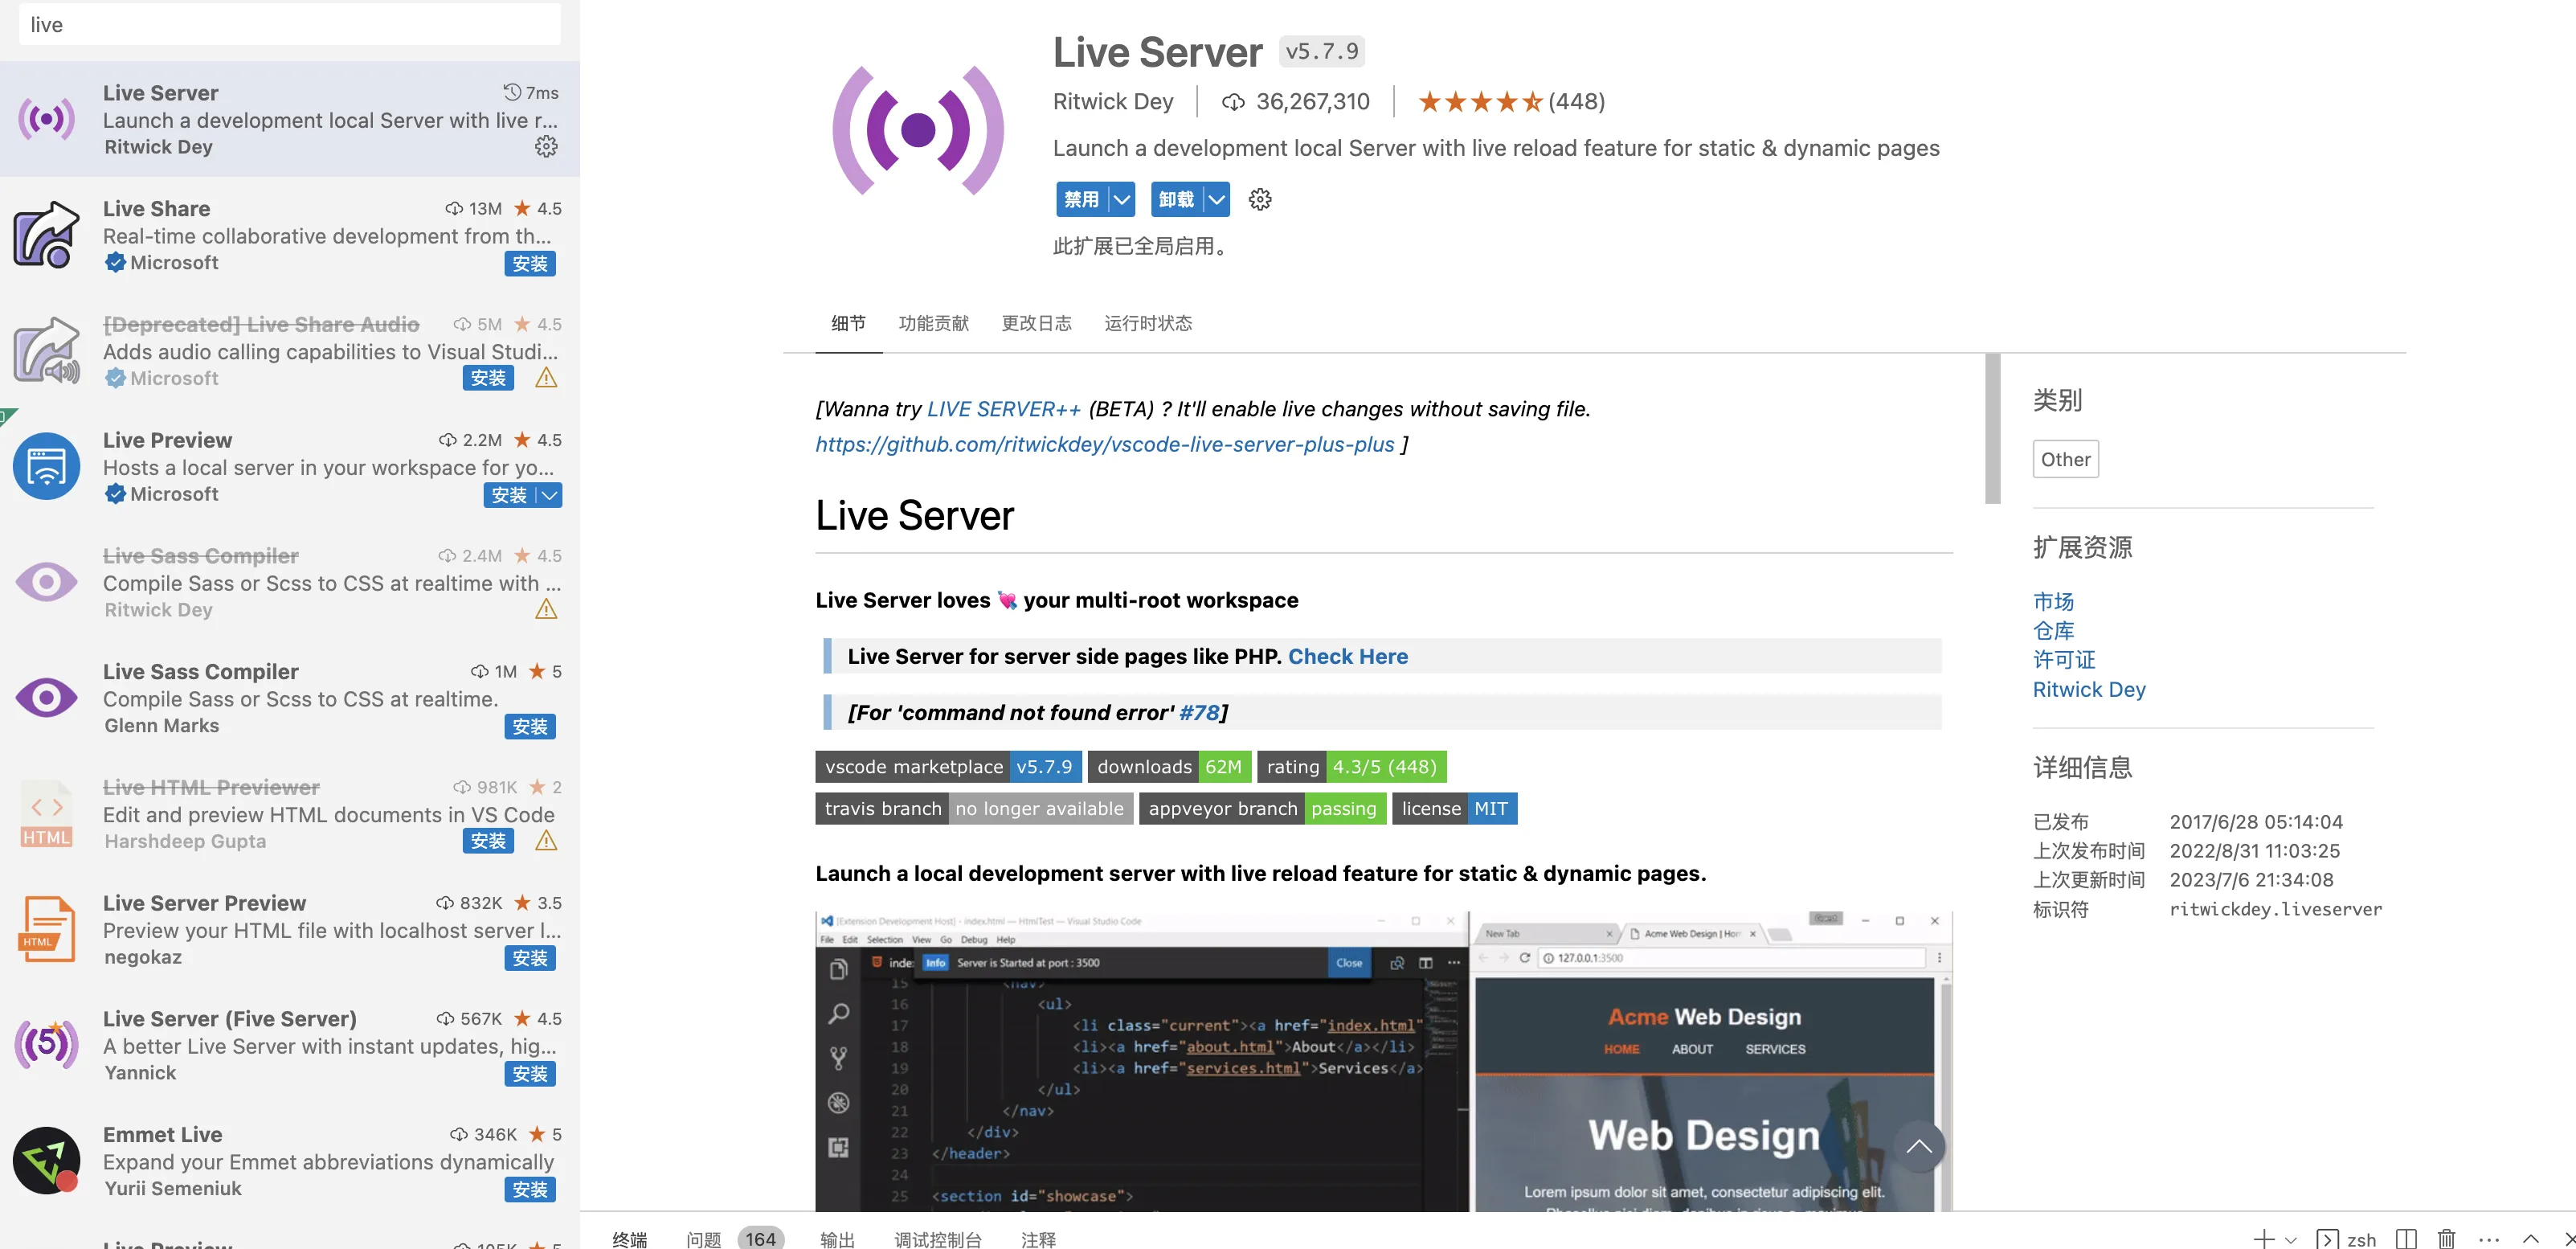The width and height of the screenshot is (2576, 1249).
Task: Click the zsh terminal shell icon
Action: click(2327, 1239)
